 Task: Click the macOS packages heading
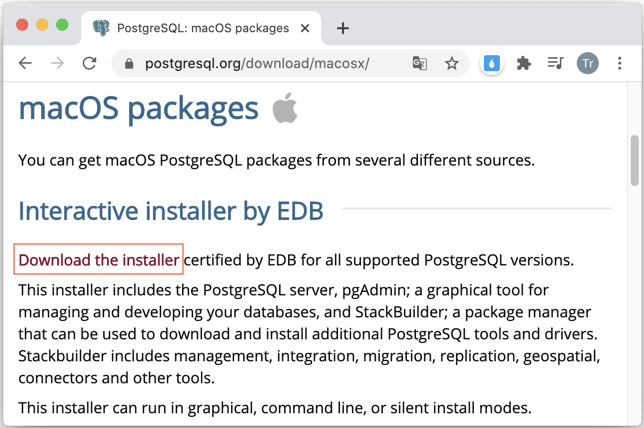[138, 109]
